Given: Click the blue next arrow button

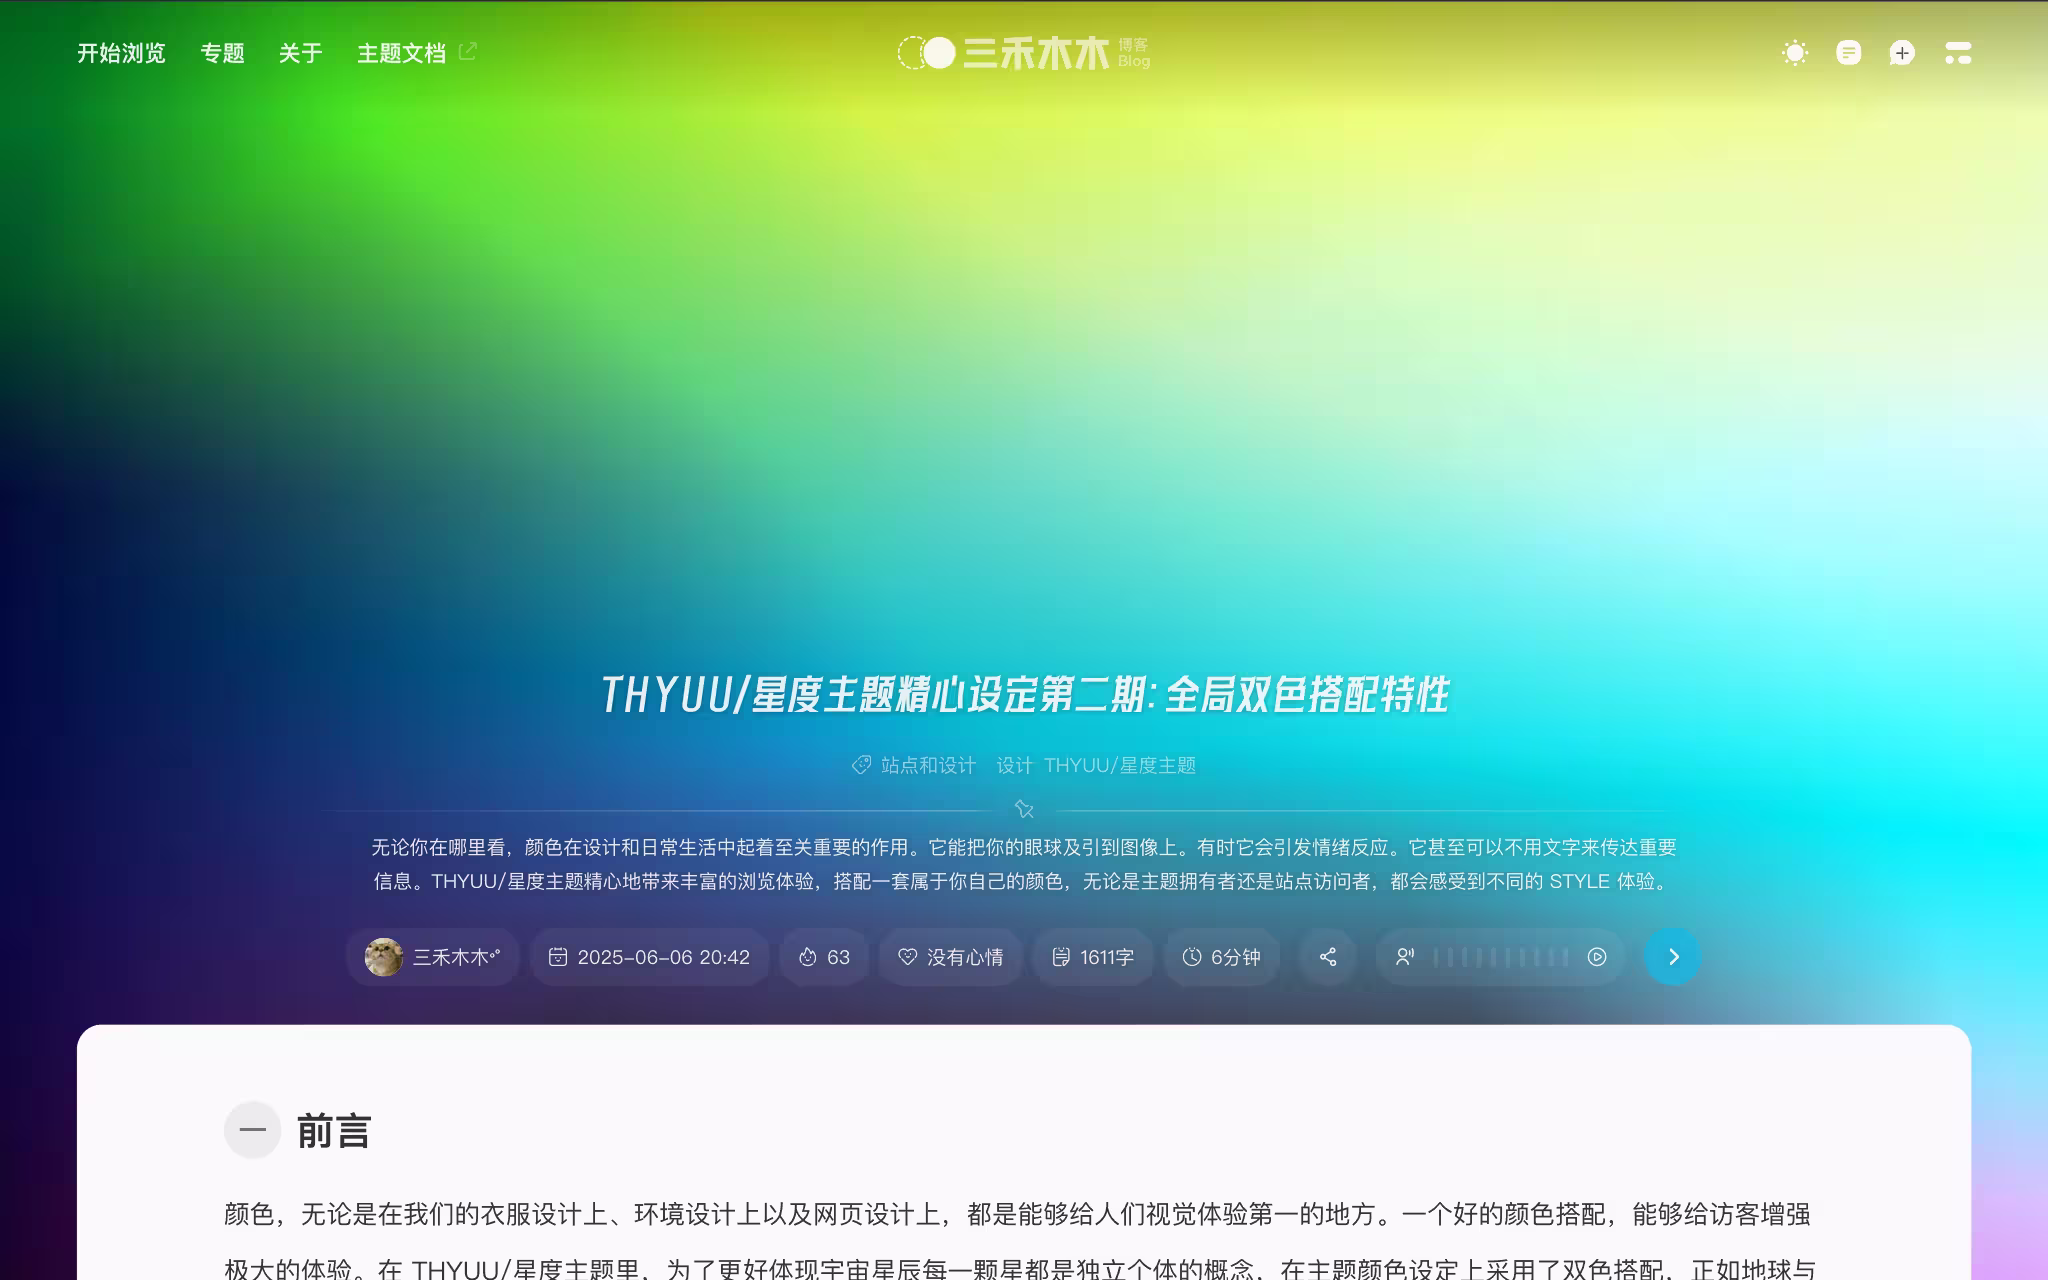Looking at the screenshot, I should tap(1672, 957).
